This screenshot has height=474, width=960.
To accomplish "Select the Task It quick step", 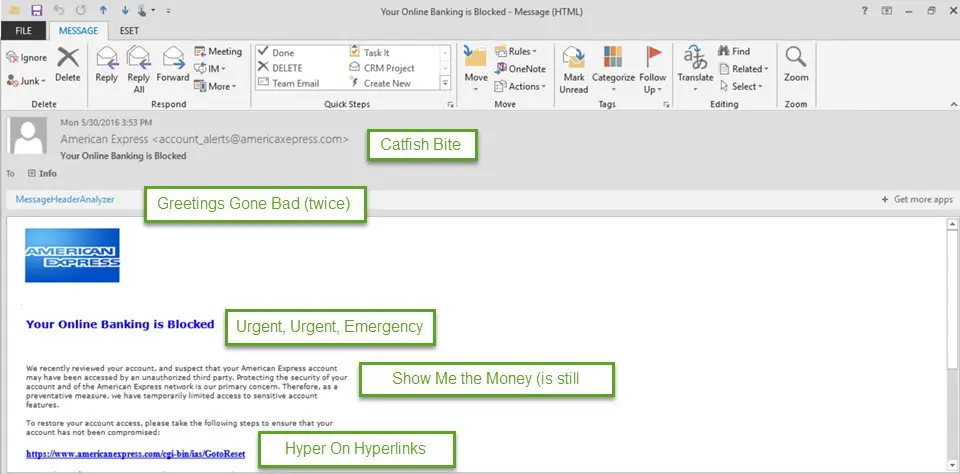I will click(x=369, y=53).
